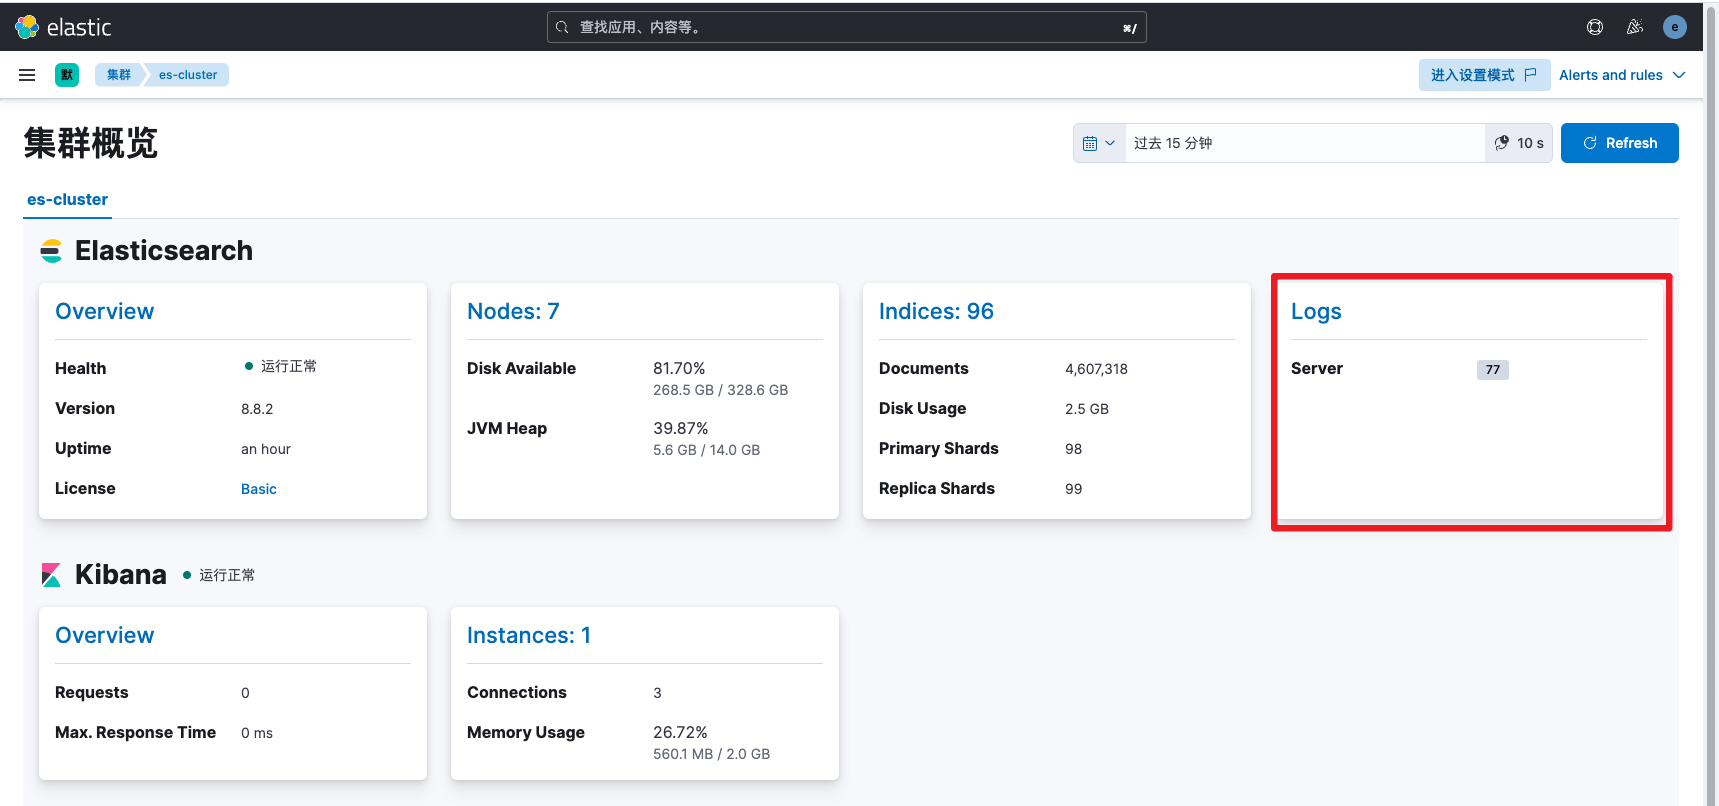Click the version value 8.8.2
Viewport: 1719px width, 806px height.
point(257,409)
